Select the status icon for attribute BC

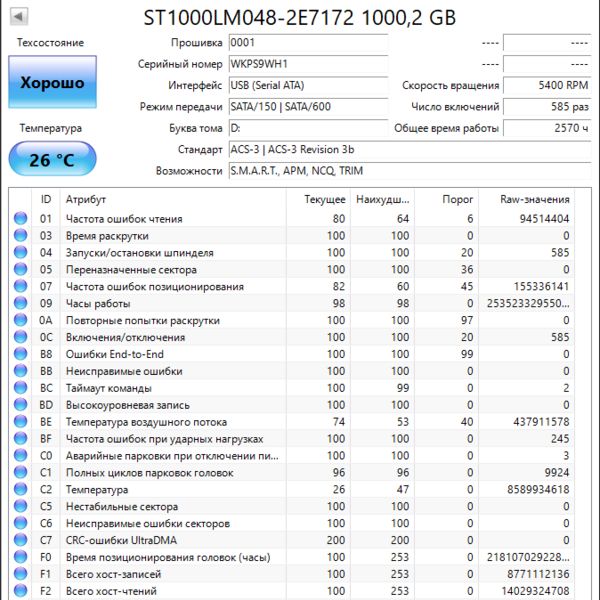click(x=20, y=387)
